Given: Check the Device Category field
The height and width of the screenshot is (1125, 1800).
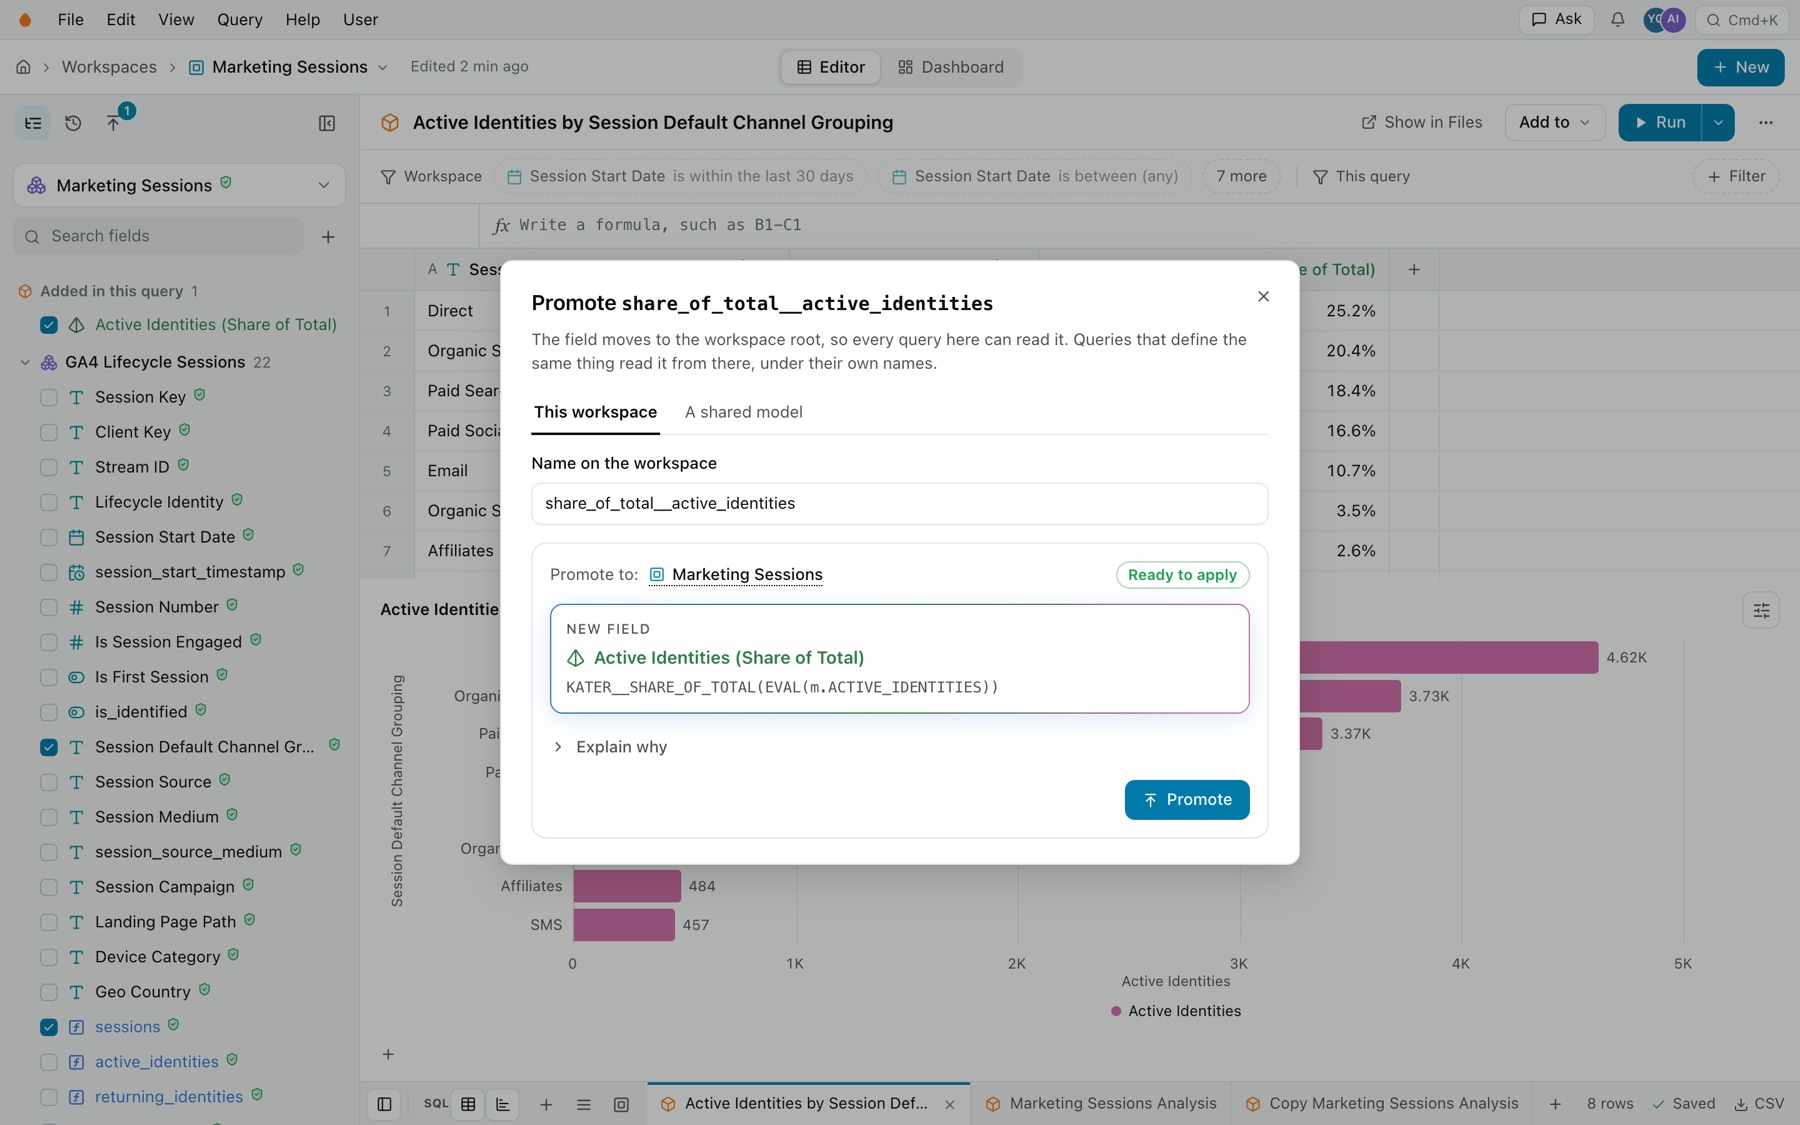Looking at the screenshot, I should click(49, 957).
